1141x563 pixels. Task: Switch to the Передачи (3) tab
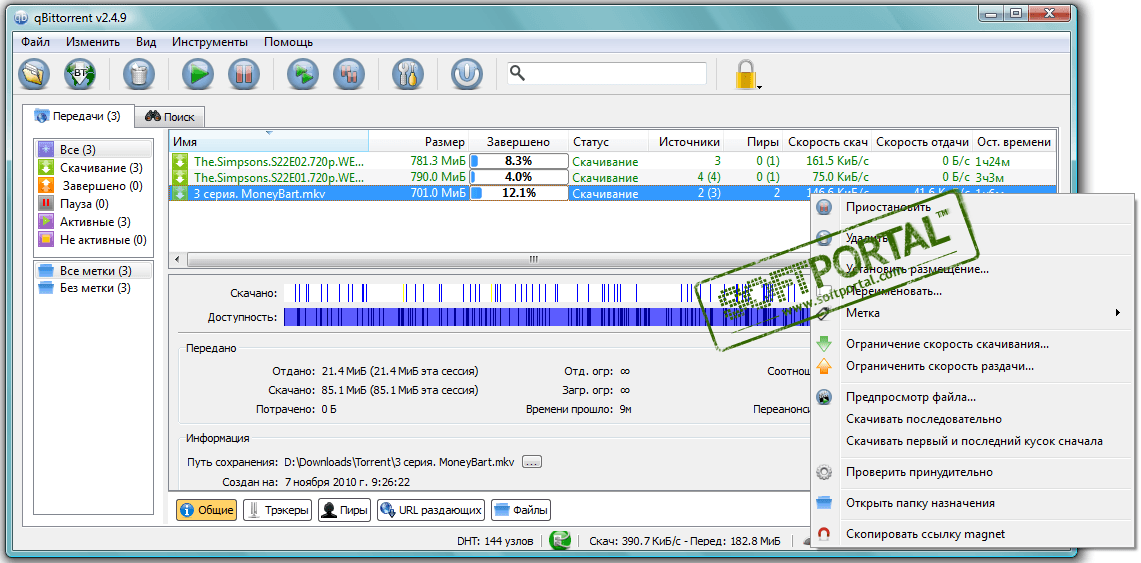[x=78, y=115]
